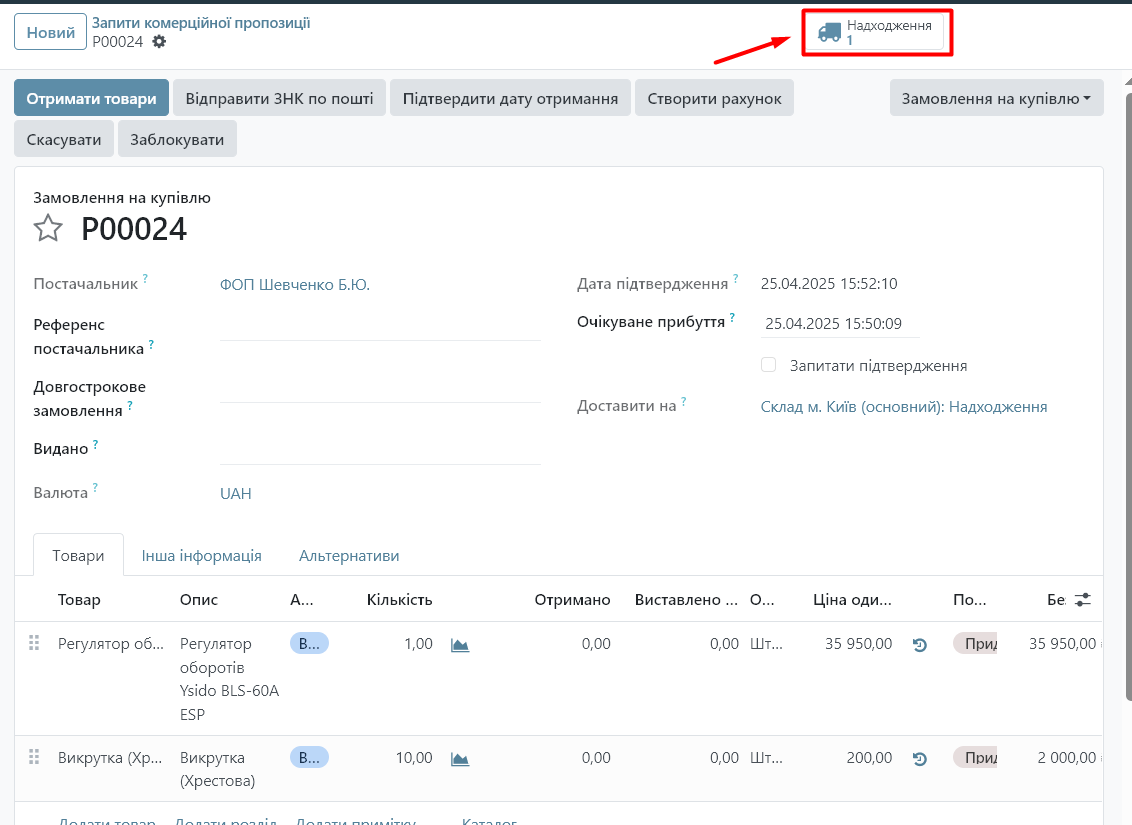Click price history icon in Регулятор row
Image resolution: width=1132 pixels, height=825 pixels.
[920, 645]
